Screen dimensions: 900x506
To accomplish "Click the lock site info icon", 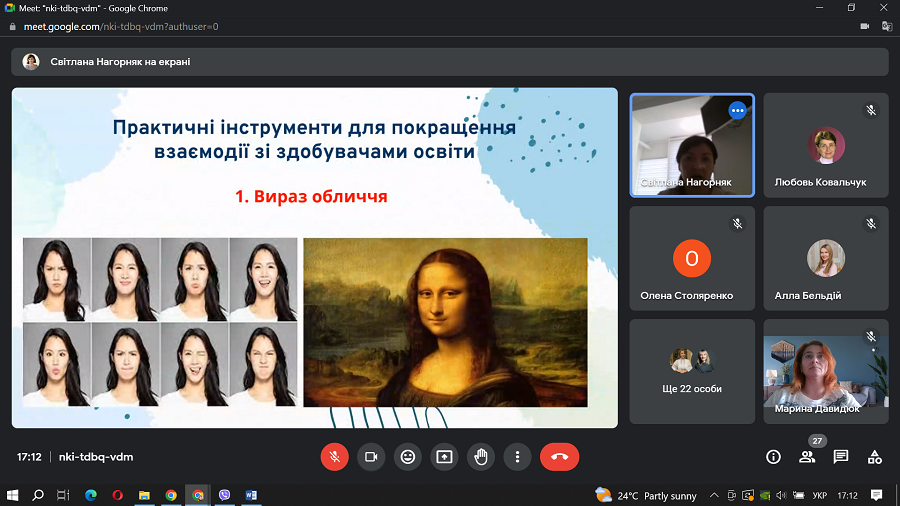I will pos(13,26).
